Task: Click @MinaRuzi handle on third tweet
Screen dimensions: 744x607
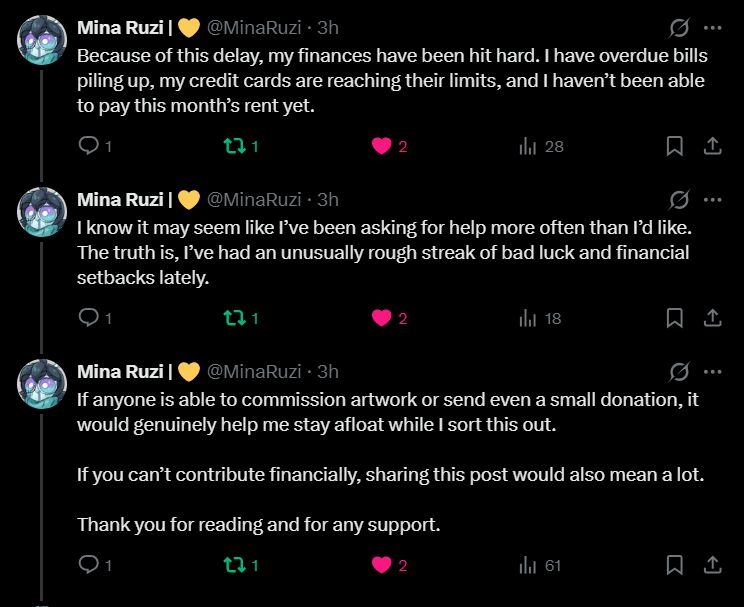Action: coord(255,371)
